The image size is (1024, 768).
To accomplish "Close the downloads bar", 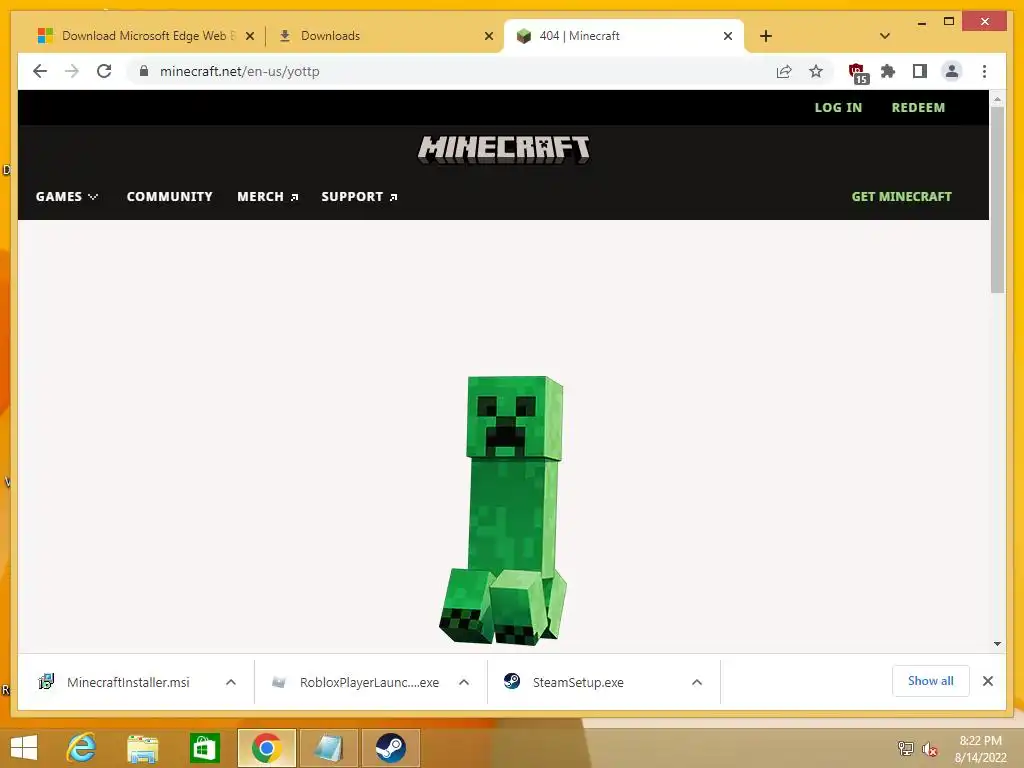I will click(987, 681).
